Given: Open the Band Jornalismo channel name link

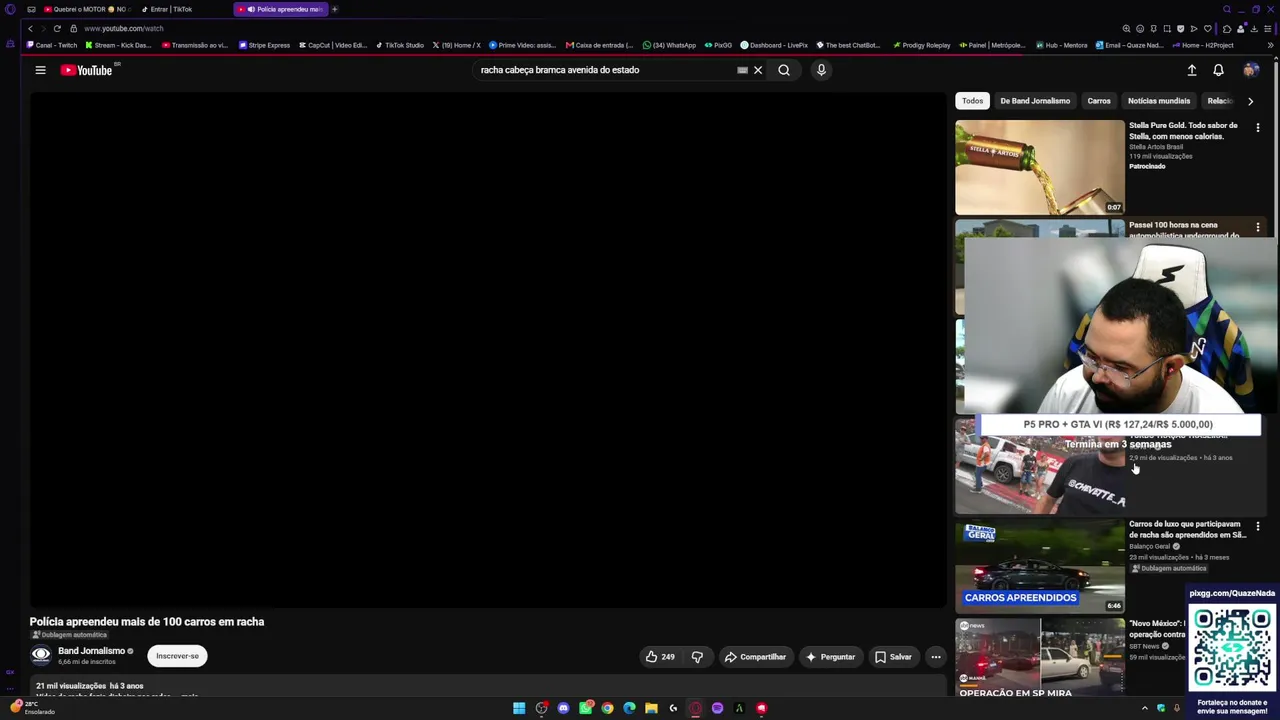Looking at the screenshot, I should 91,651.
